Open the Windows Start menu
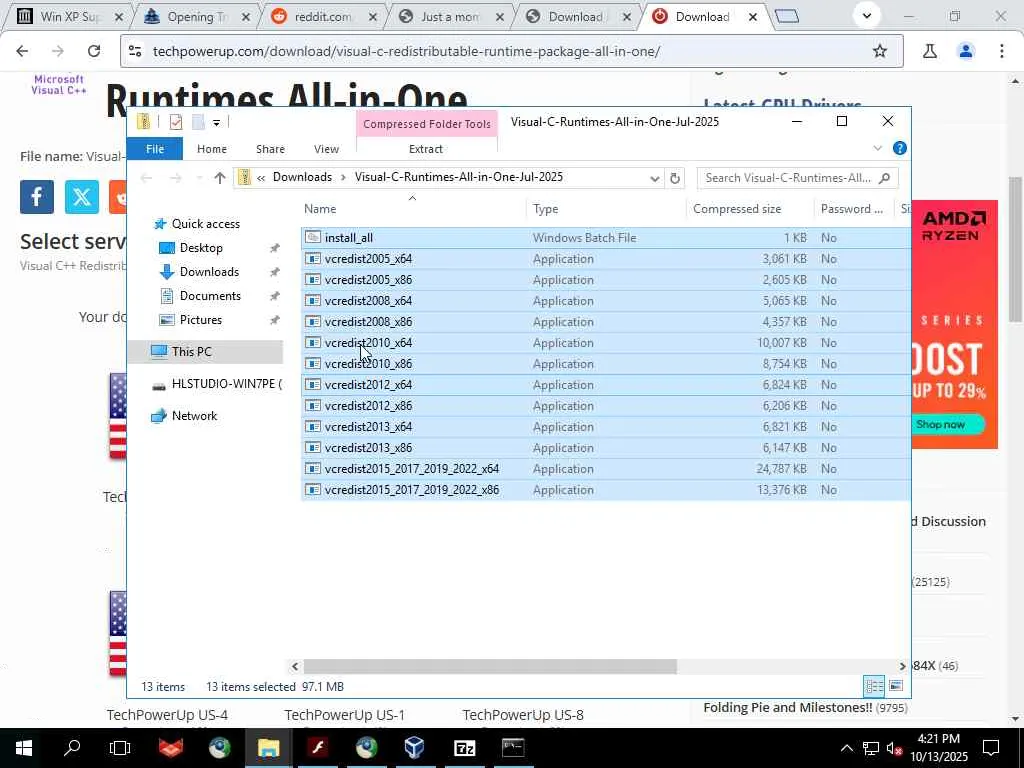Image resolution: width=1024 pixels, height=768 pixels. tap(24, 748)
